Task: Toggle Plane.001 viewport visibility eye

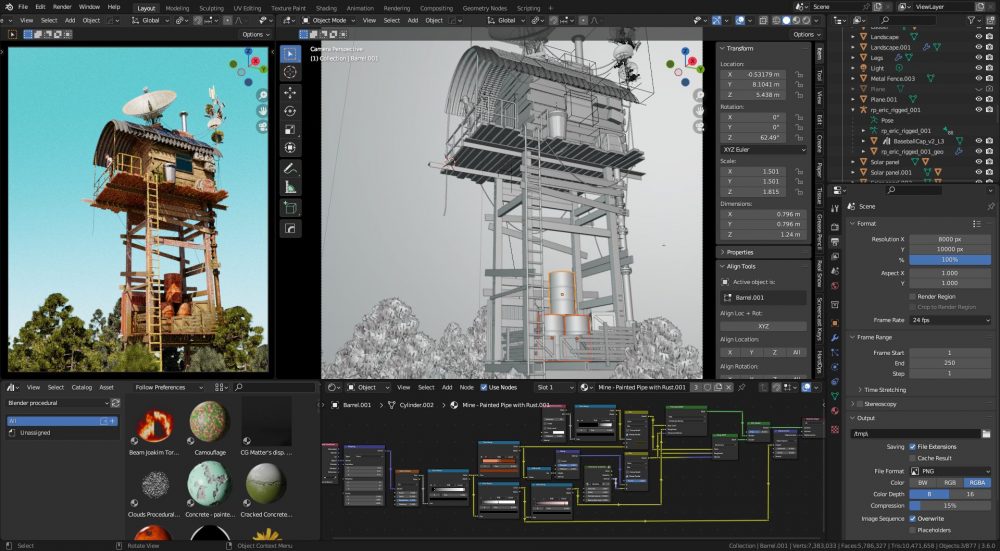Action: tap(978, 99)
